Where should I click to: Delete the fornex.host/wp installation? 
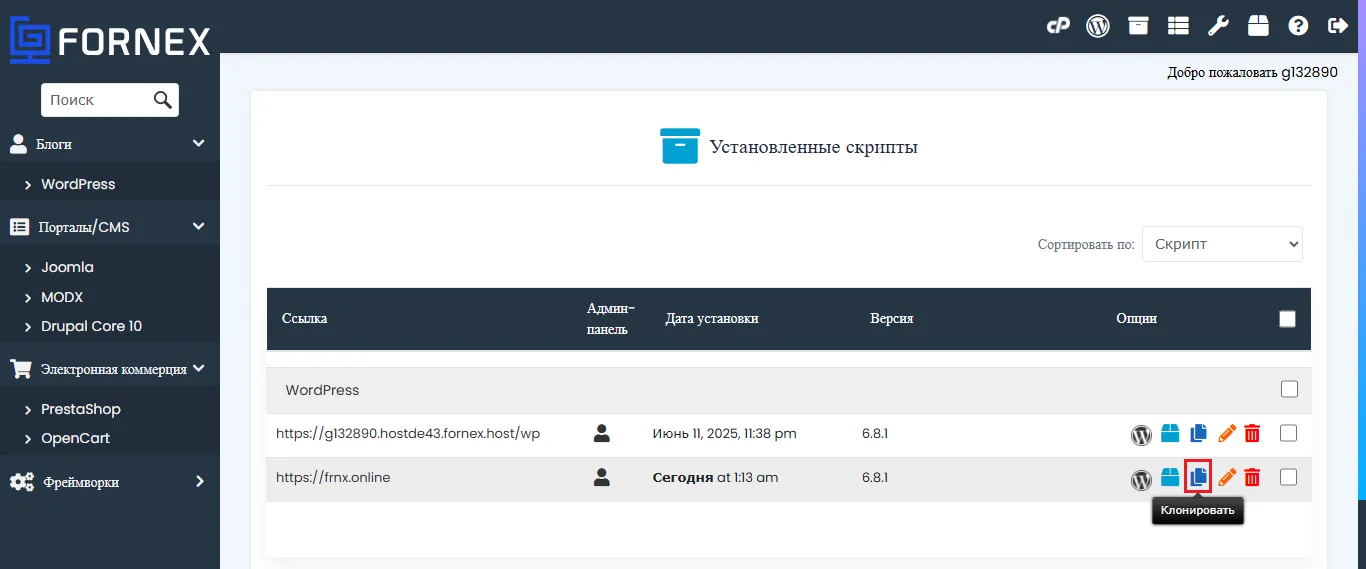(1252, 434)
